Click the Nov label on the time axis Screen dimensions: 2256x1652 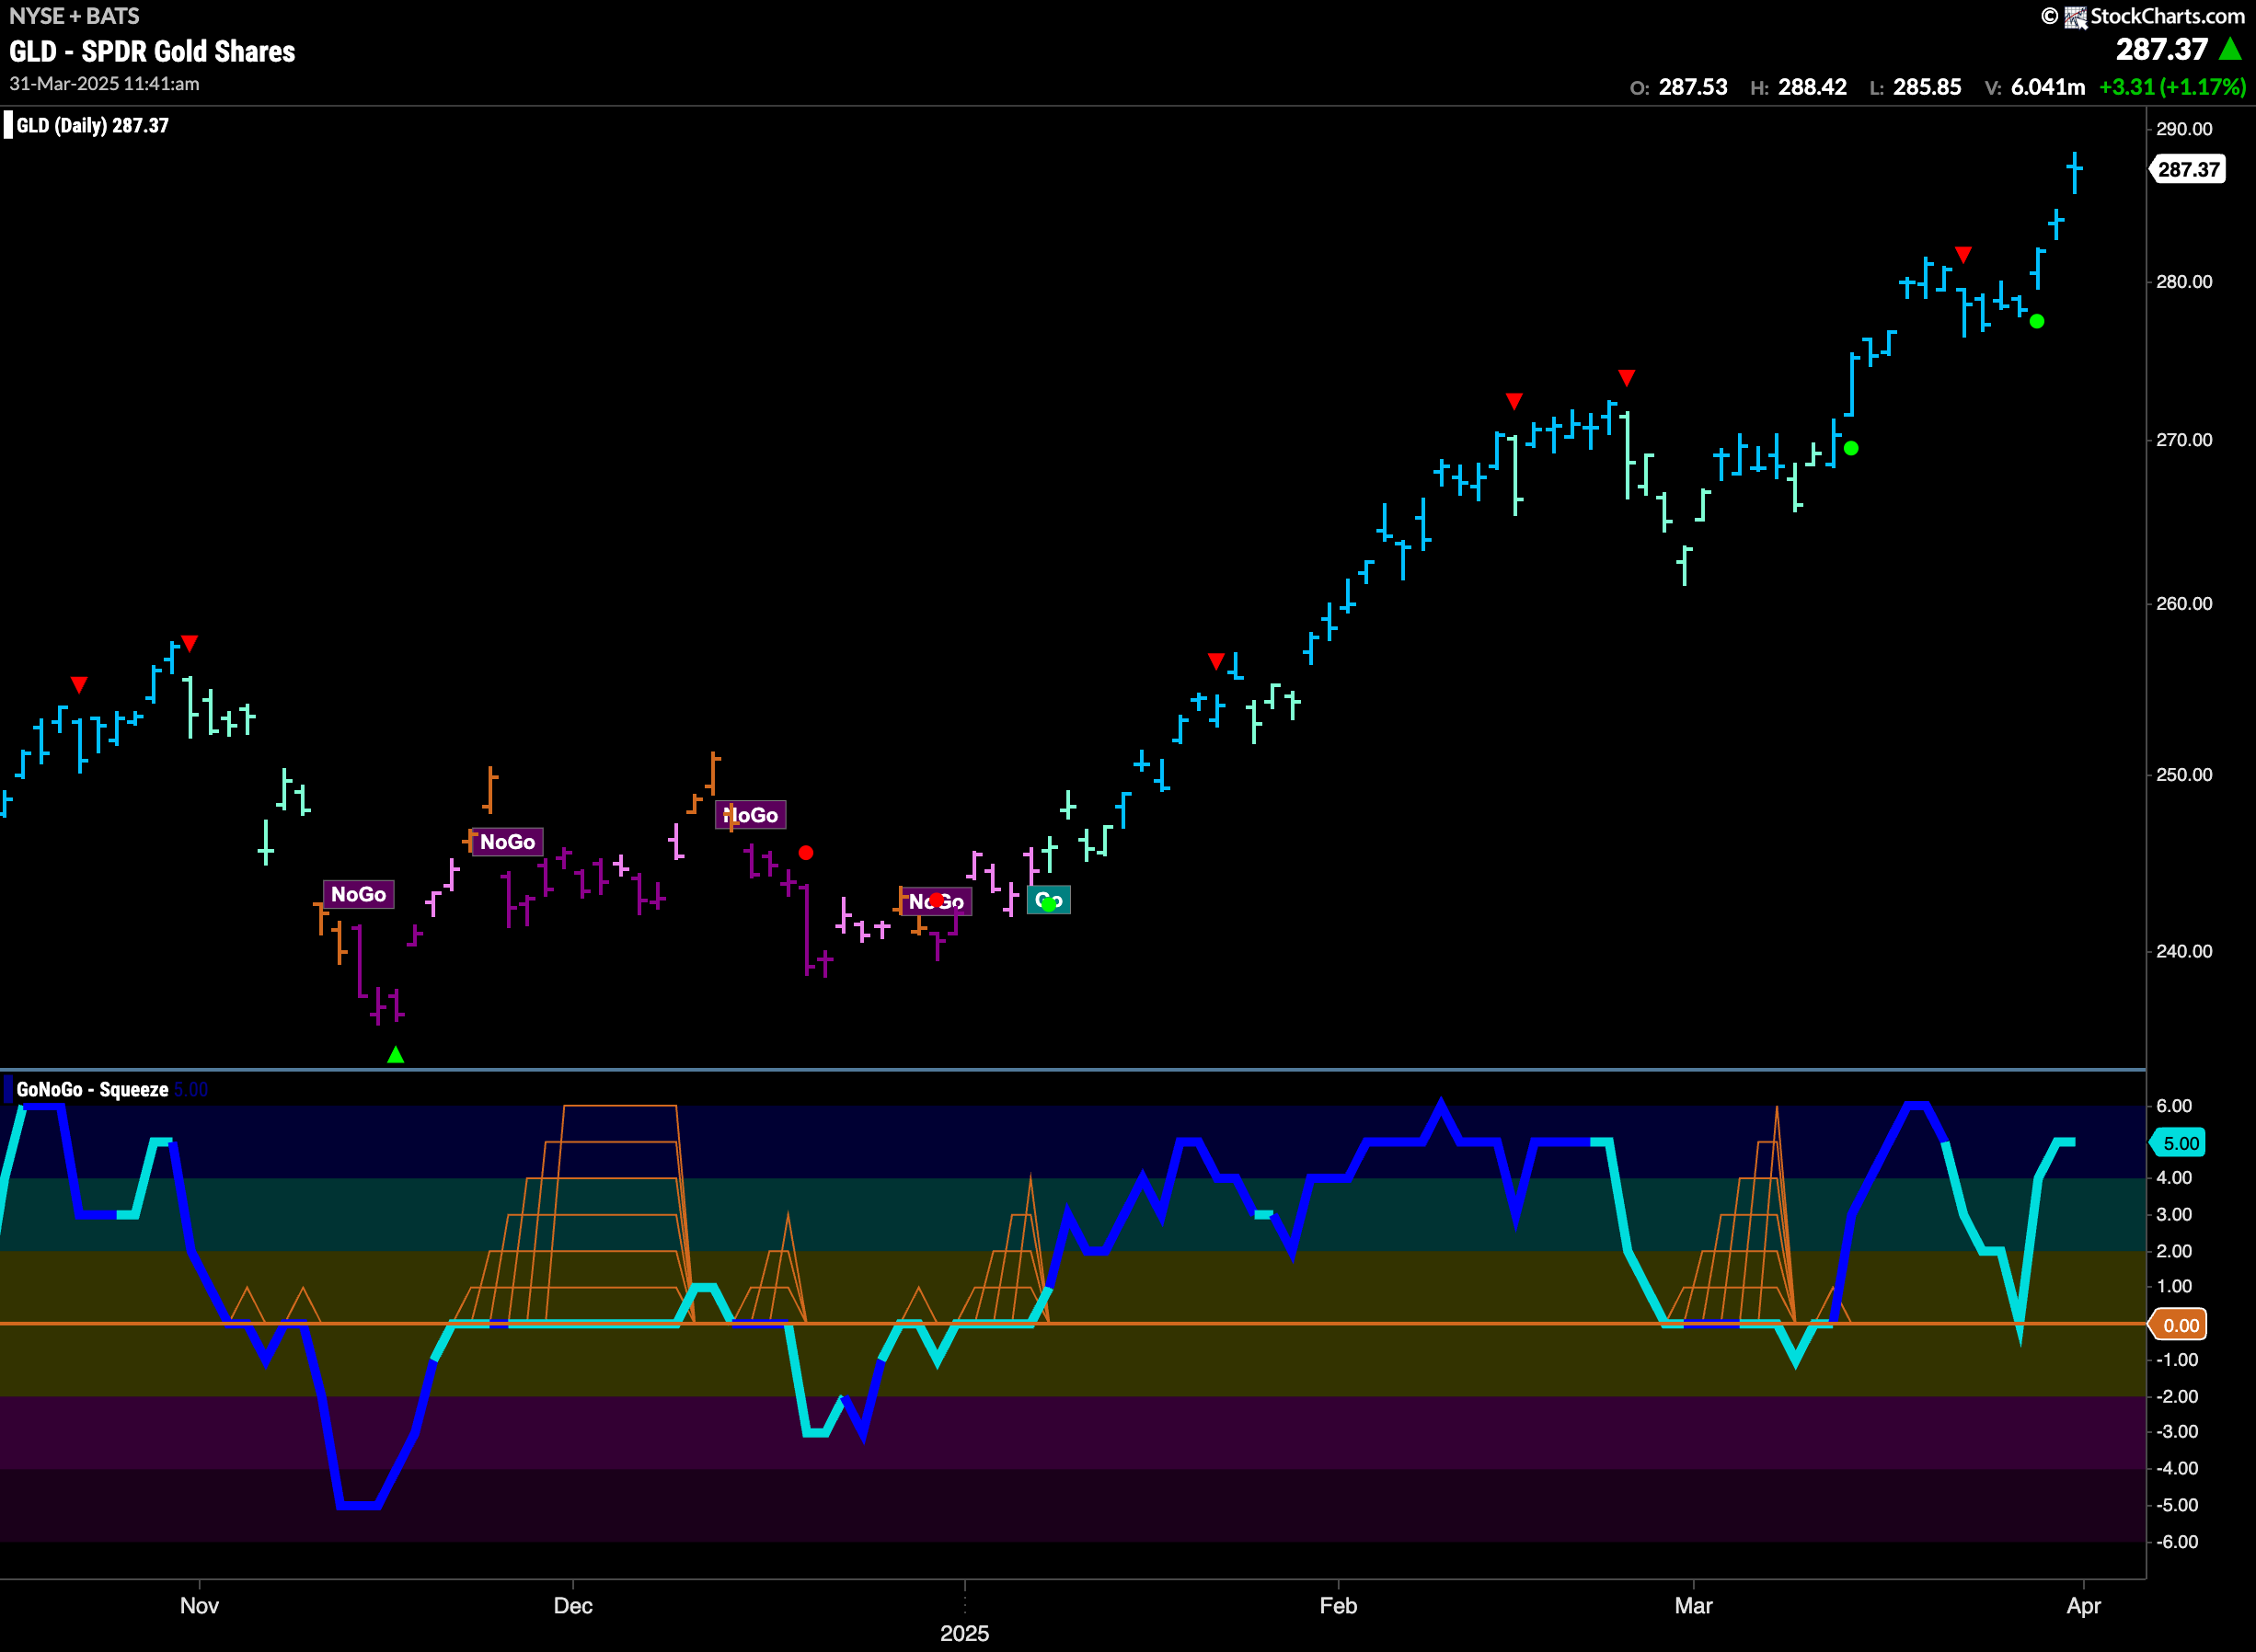tap(199, 1606)
